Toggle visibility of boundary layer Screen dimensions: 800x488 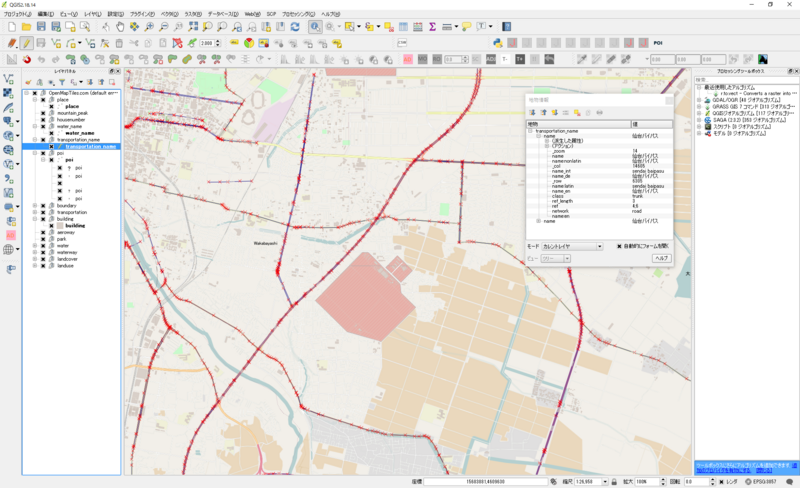[x=43, y=206]
